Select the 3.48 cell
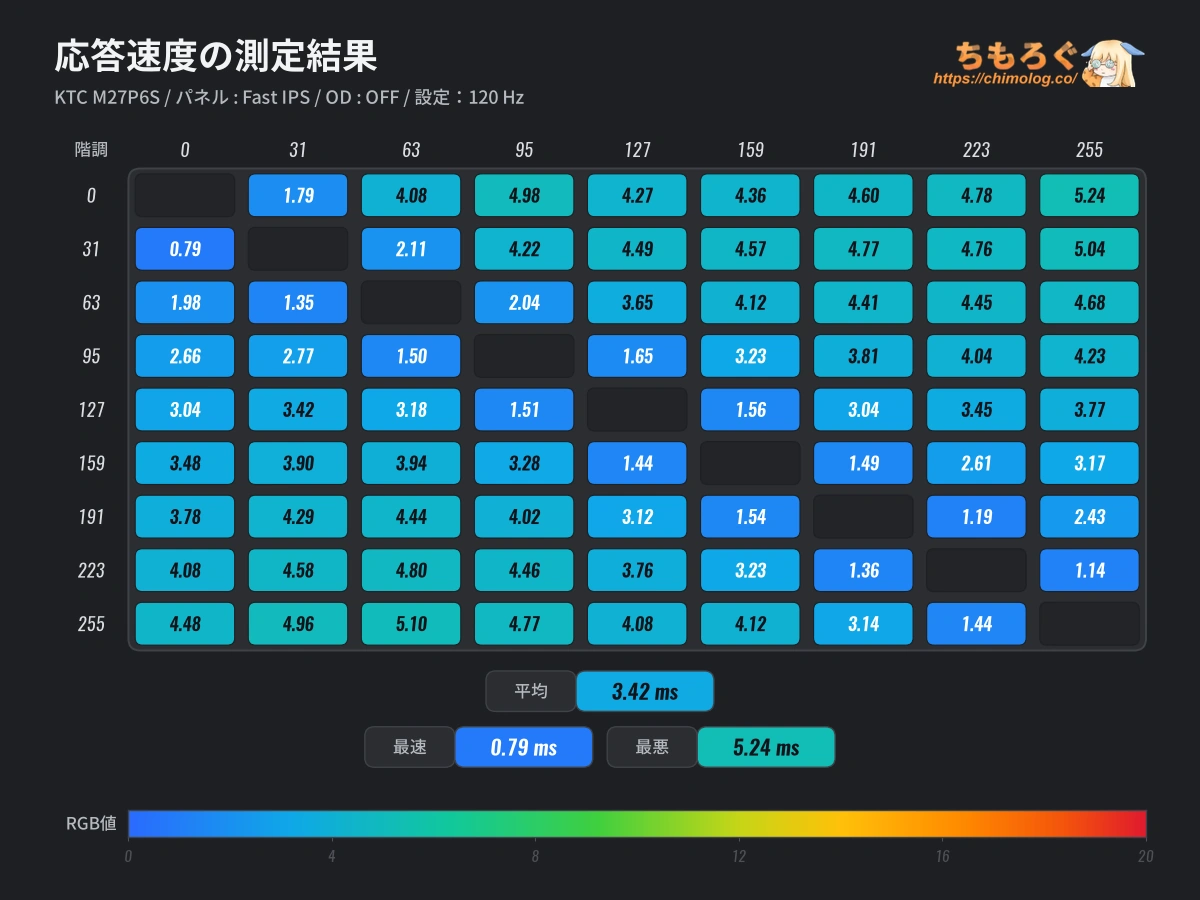Image resolution: width=1200 pixels, height=900 pixels. pyautogui.click(x=185, y=463)
